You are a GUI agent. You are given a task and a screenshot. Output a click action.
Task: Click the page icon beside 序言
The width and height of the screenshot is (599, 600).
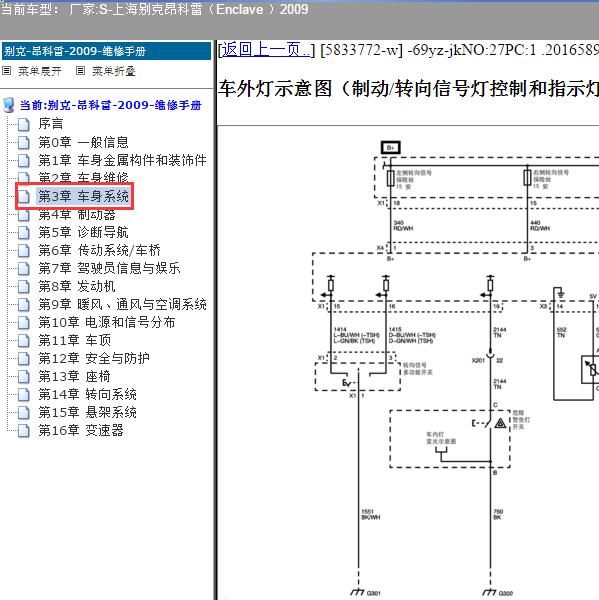point(24,124)
